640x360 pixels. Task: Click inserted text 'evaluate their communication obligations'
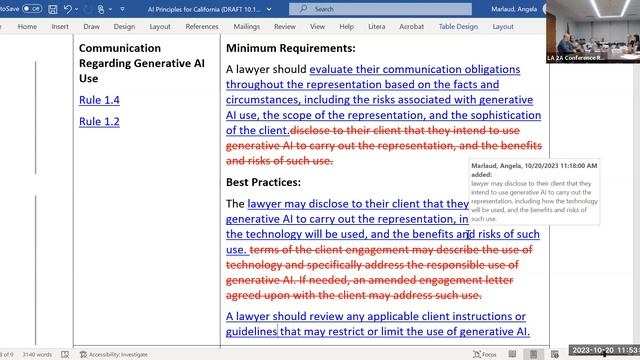pyautogui.click(x=415, y=69)
